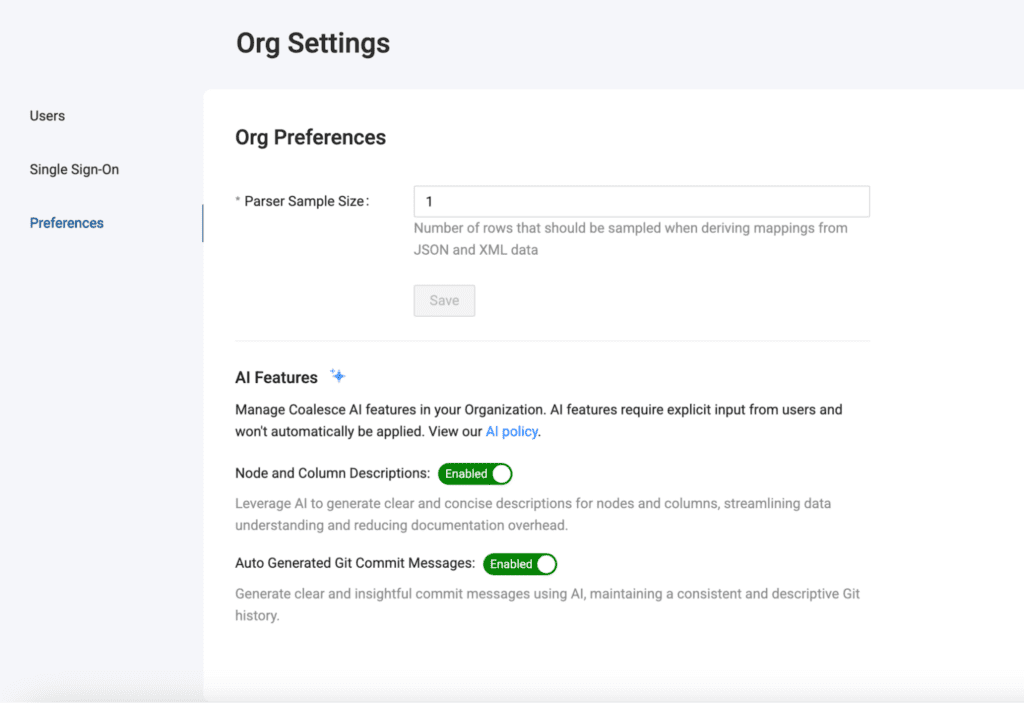Click the AI Features sparkle icon
The image size is (1024, 703).
[338, 376]
